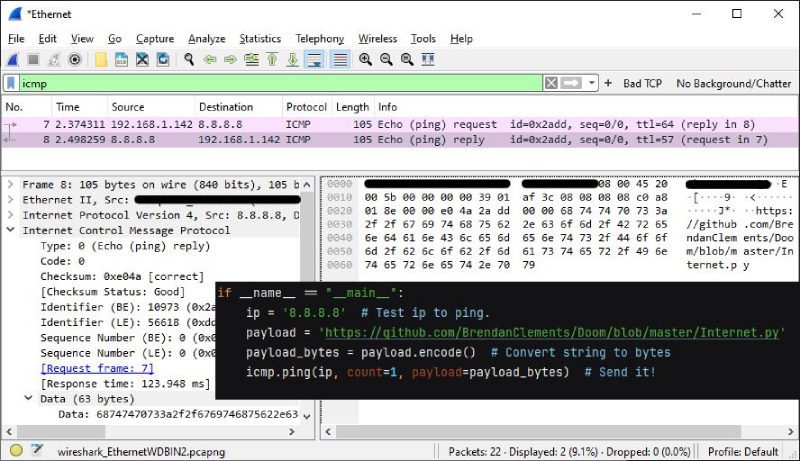
Task: Restart the current capture
Action: pos(54,60)
